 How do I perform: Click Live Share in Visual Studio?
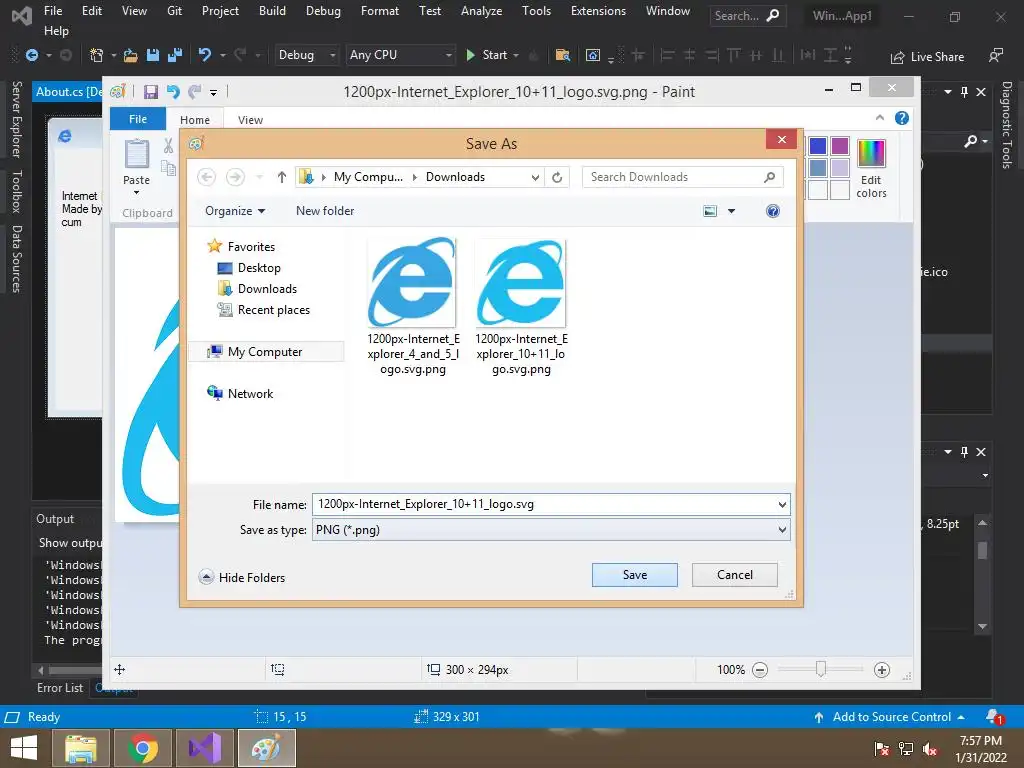pos(927,57)
